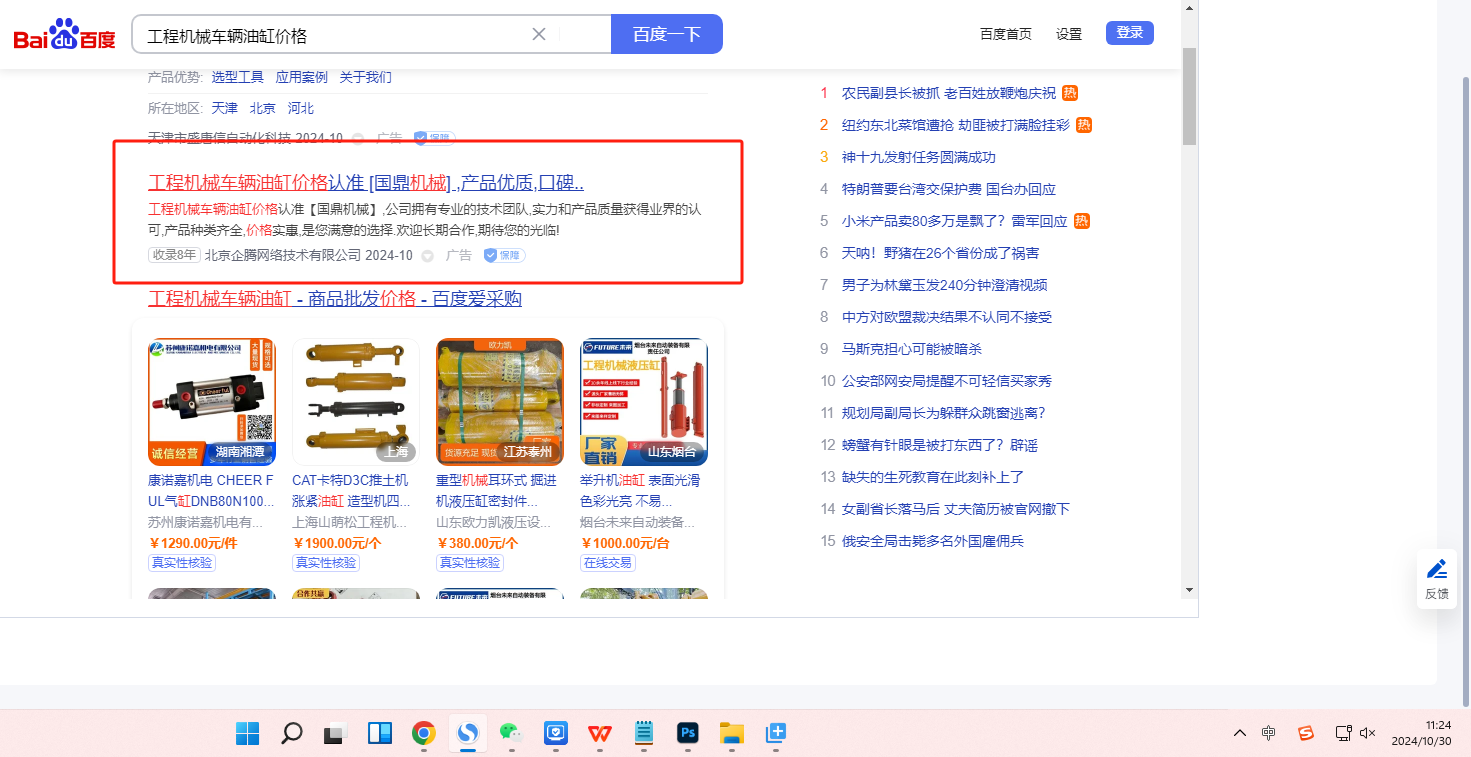Open the Windows Start menu
This screenshot has width=1471, height=757.
[x=247, y=733]
